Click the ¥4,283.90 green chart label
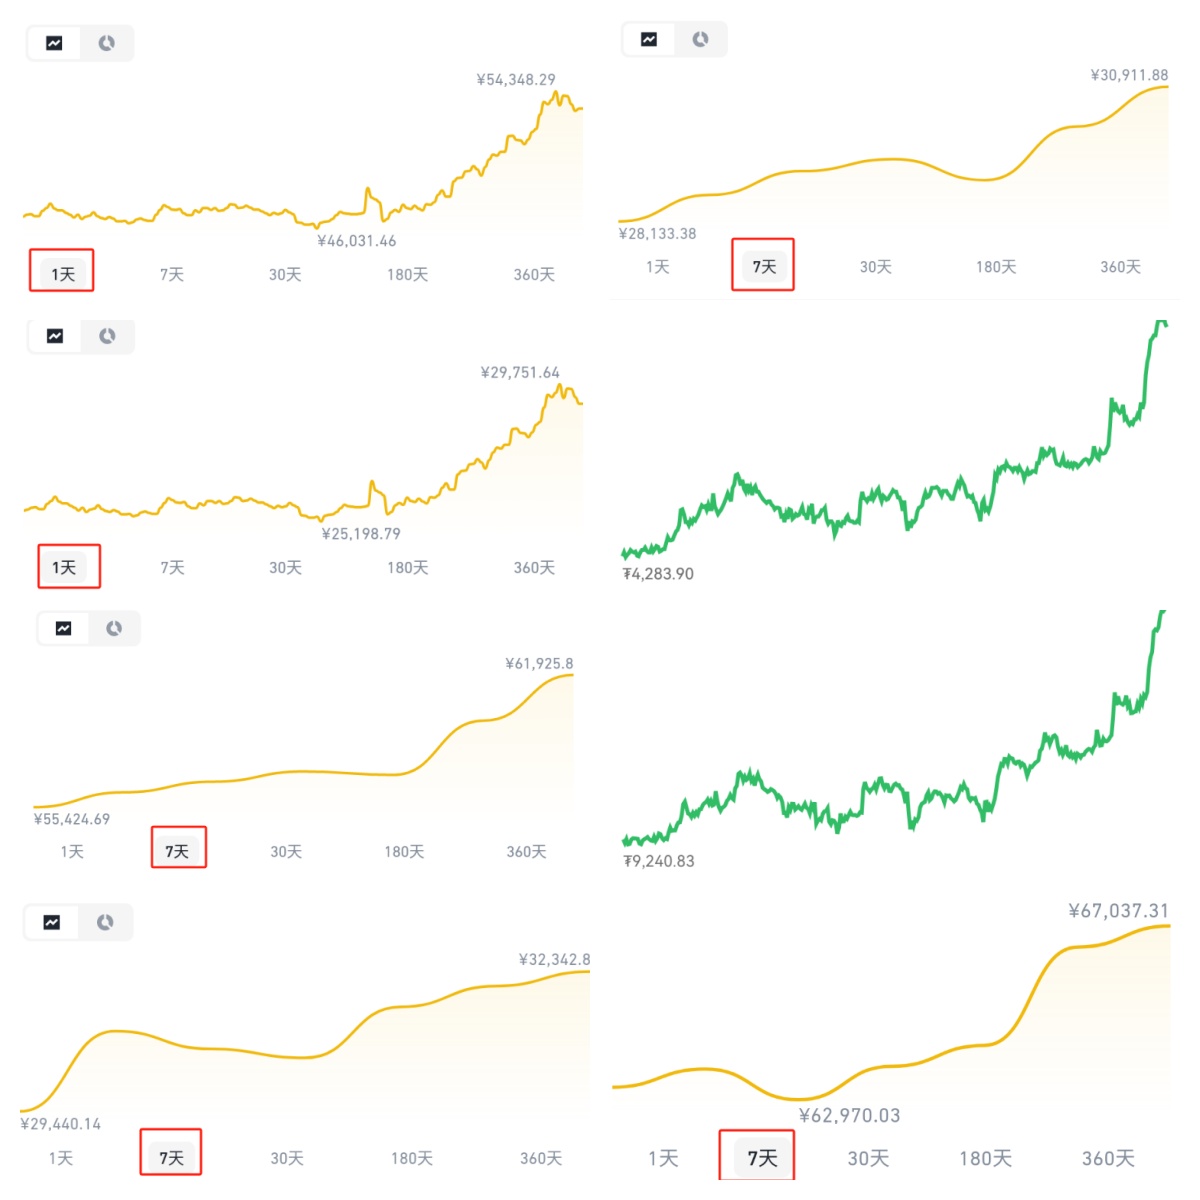Viewport: 1200px width, 1200px height. pos(658,574)
